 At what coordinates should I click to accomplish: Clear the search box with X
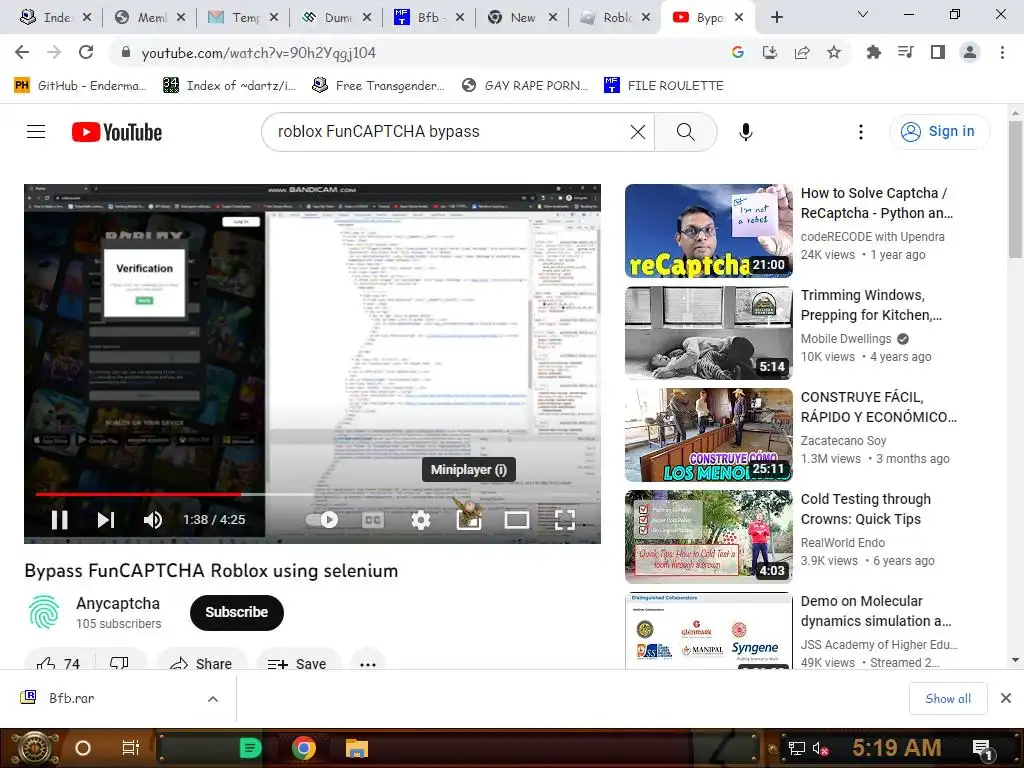[x=638, y=132]
